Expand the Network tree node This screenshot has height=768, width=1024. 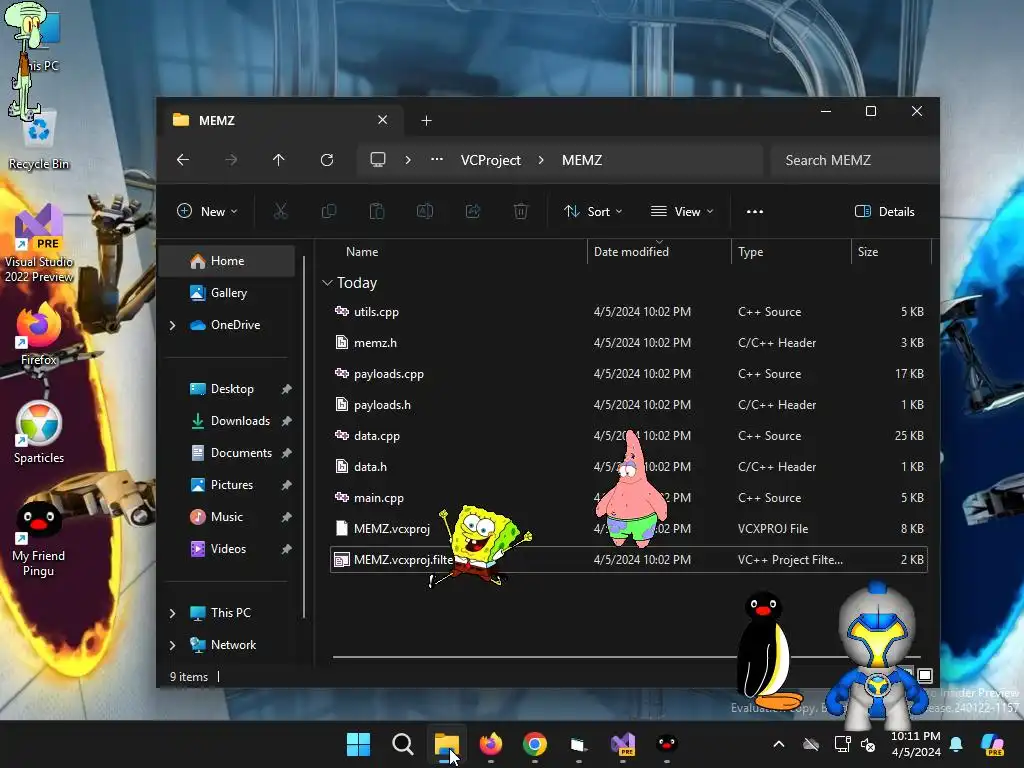point(172,645)
